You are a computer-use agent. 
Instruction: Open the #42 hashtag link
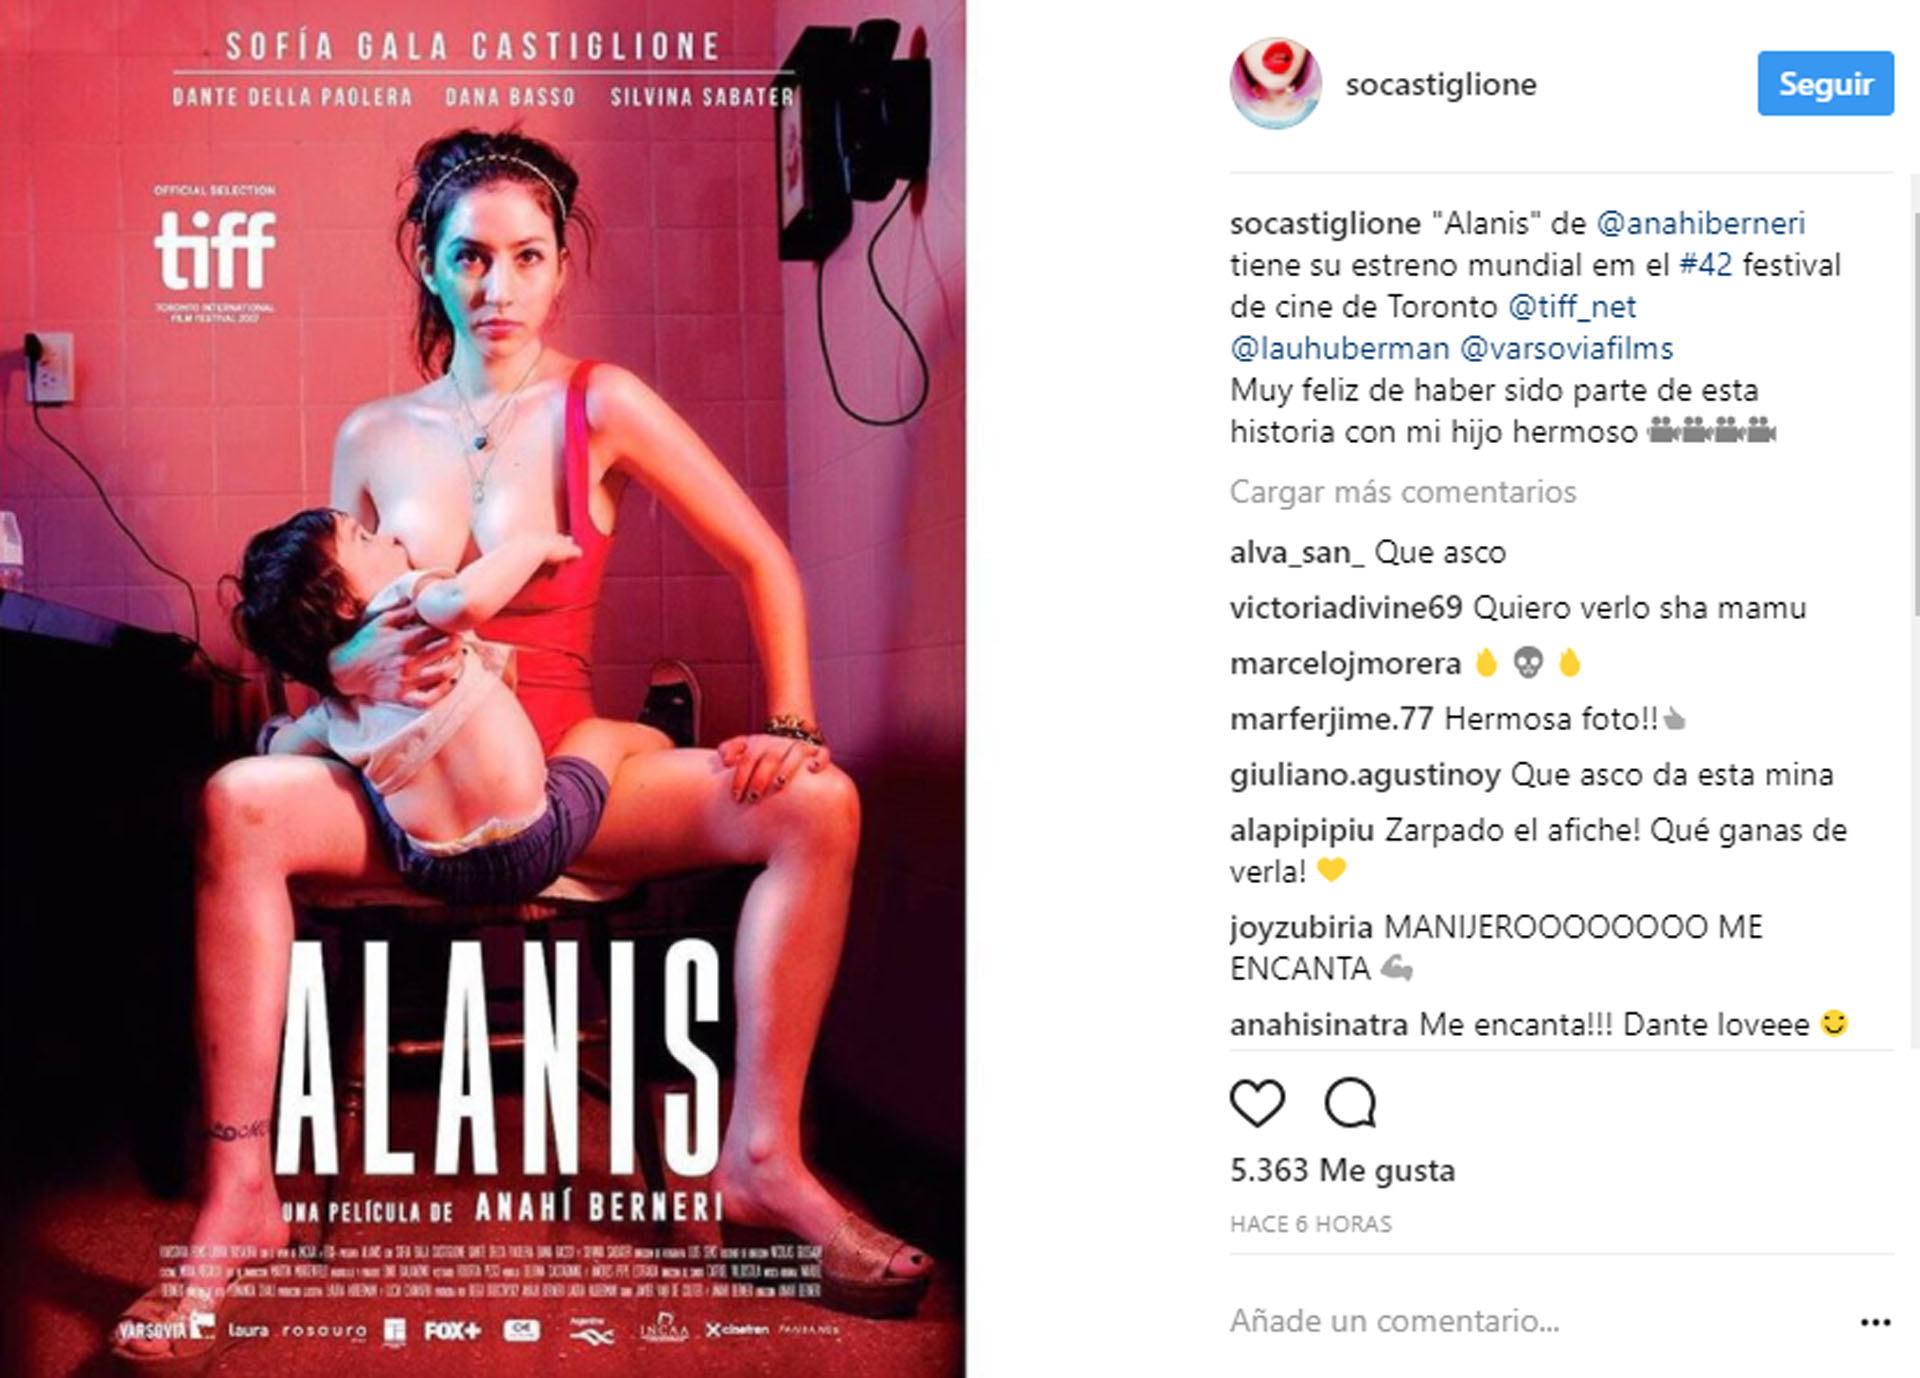click(x=1705, y=265)
